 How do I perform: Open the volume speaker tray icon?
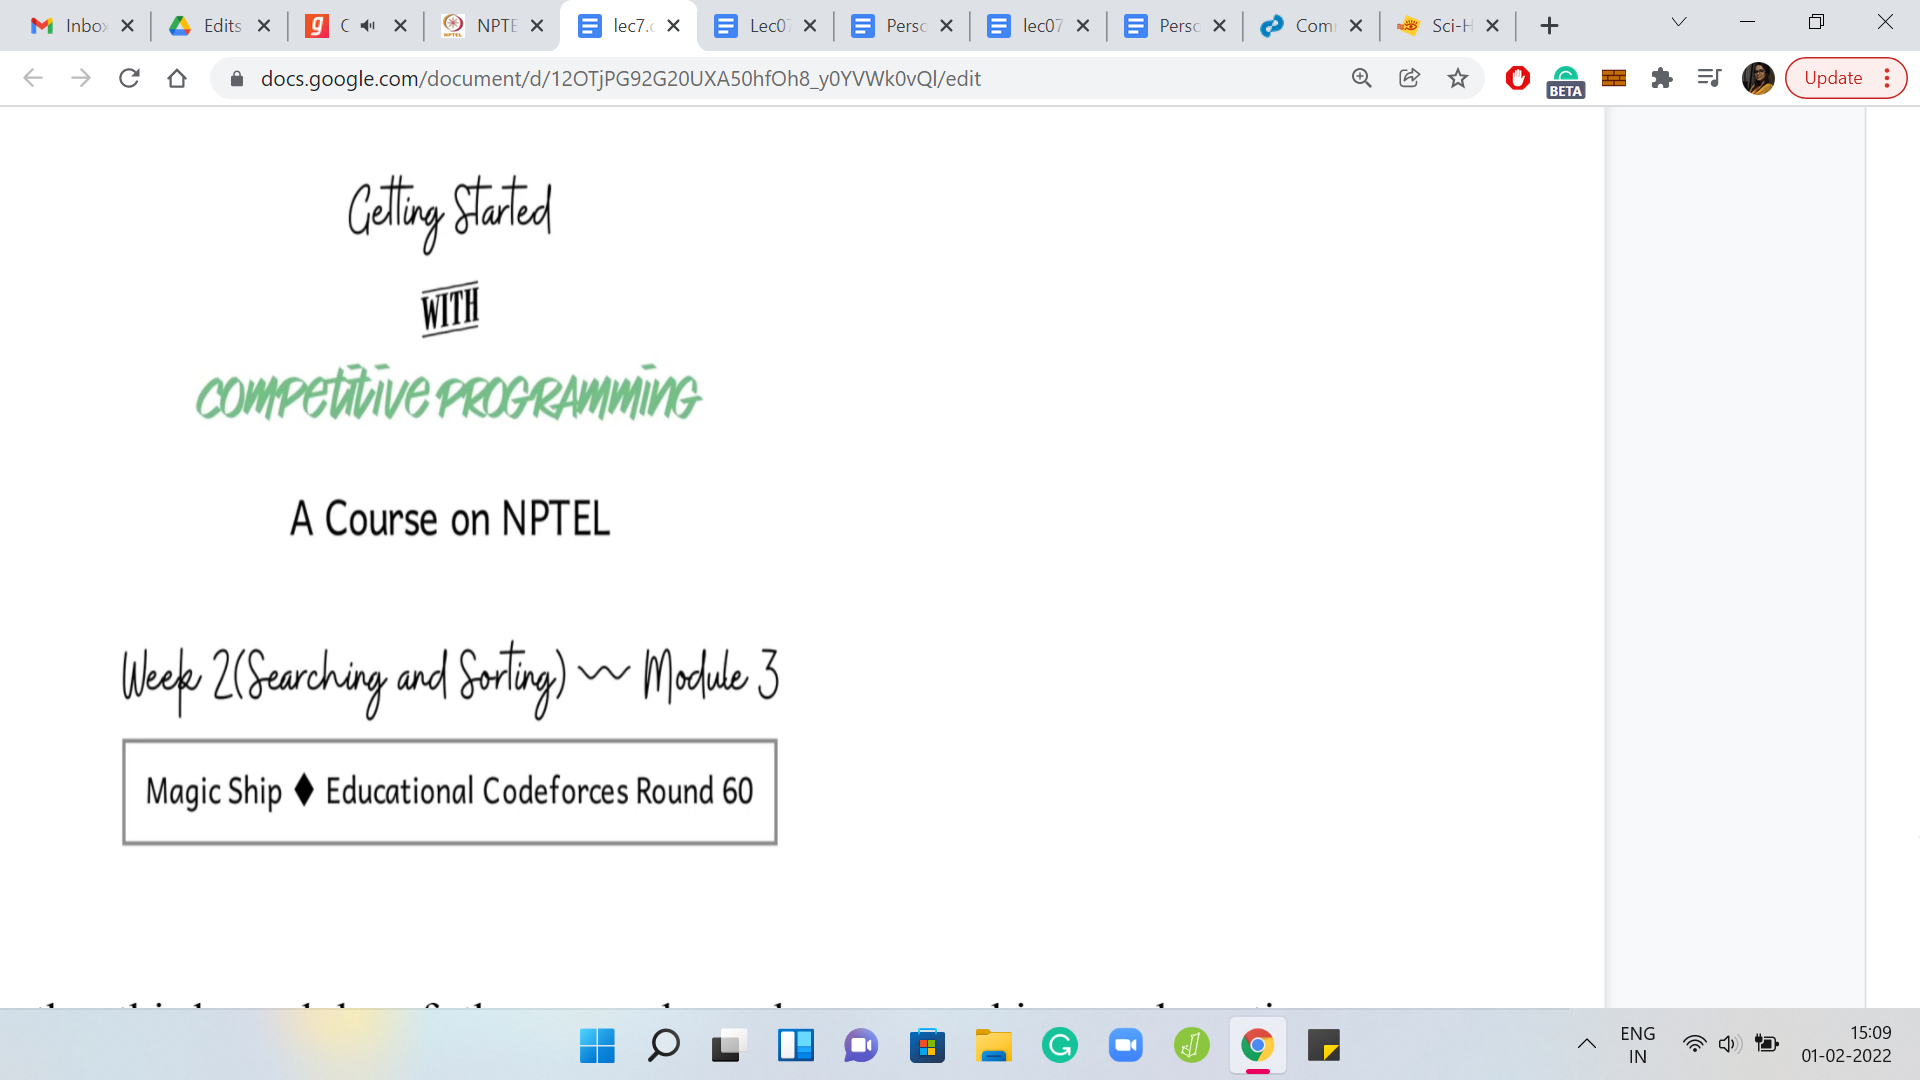tap(1728, 1044)
